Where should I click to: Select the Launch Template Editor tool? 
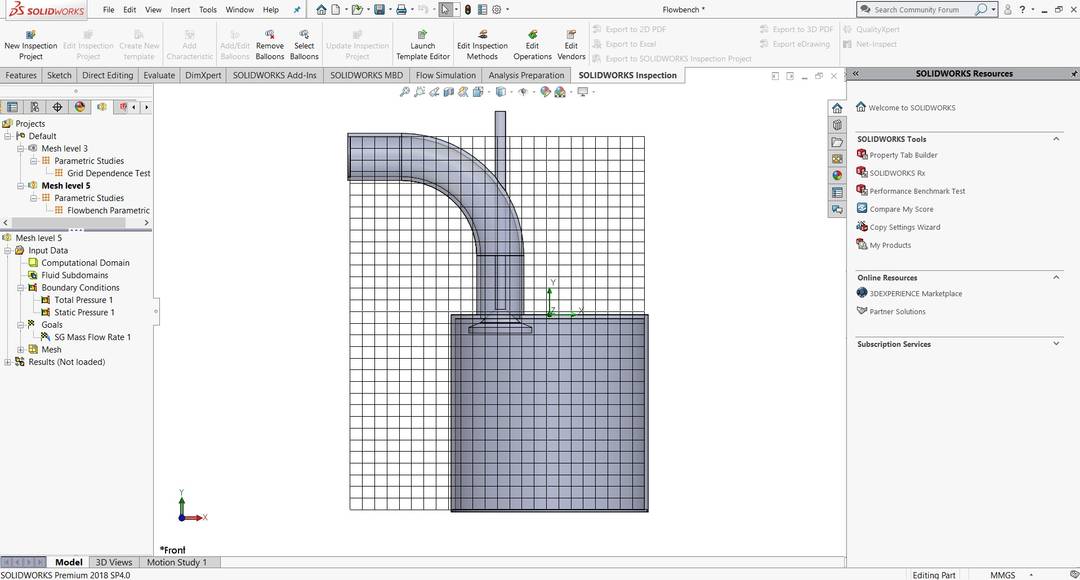[x=422, y=44]
